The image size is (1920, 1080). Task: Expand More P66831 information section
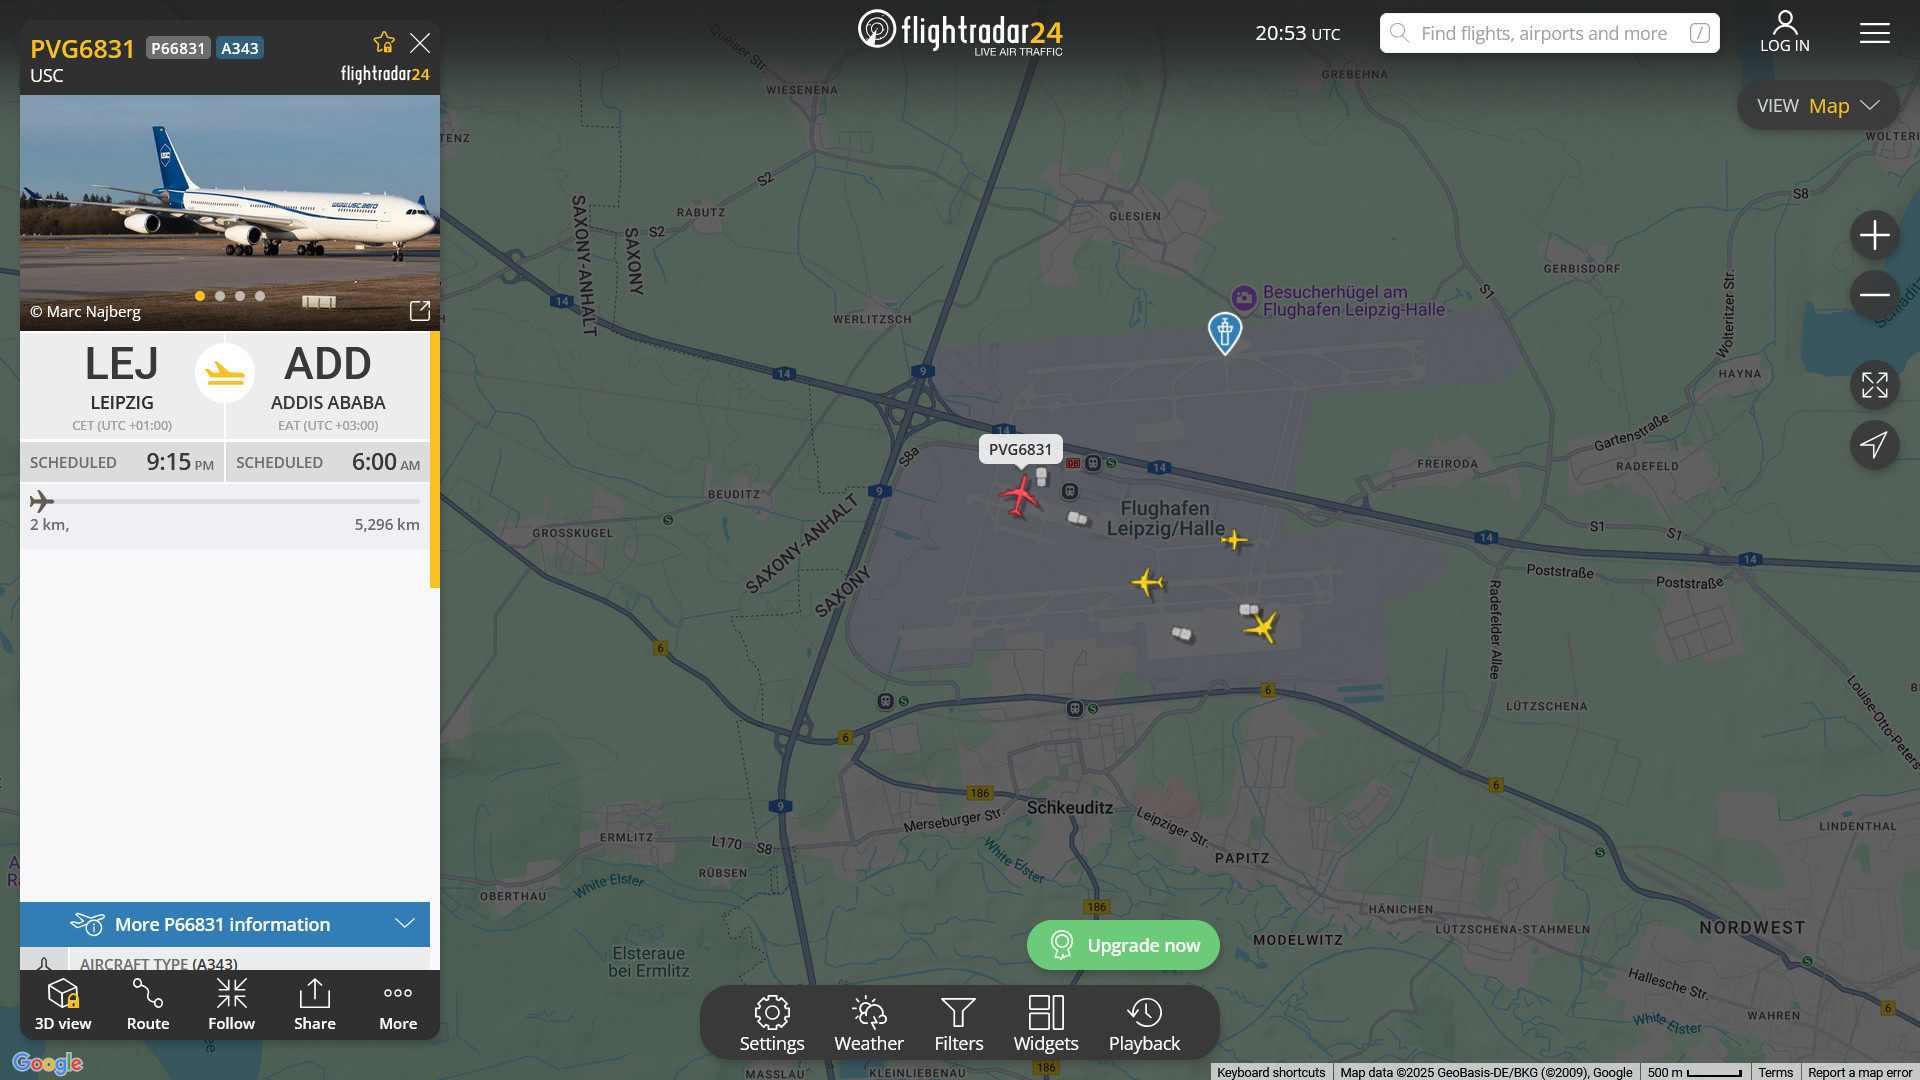225,924
